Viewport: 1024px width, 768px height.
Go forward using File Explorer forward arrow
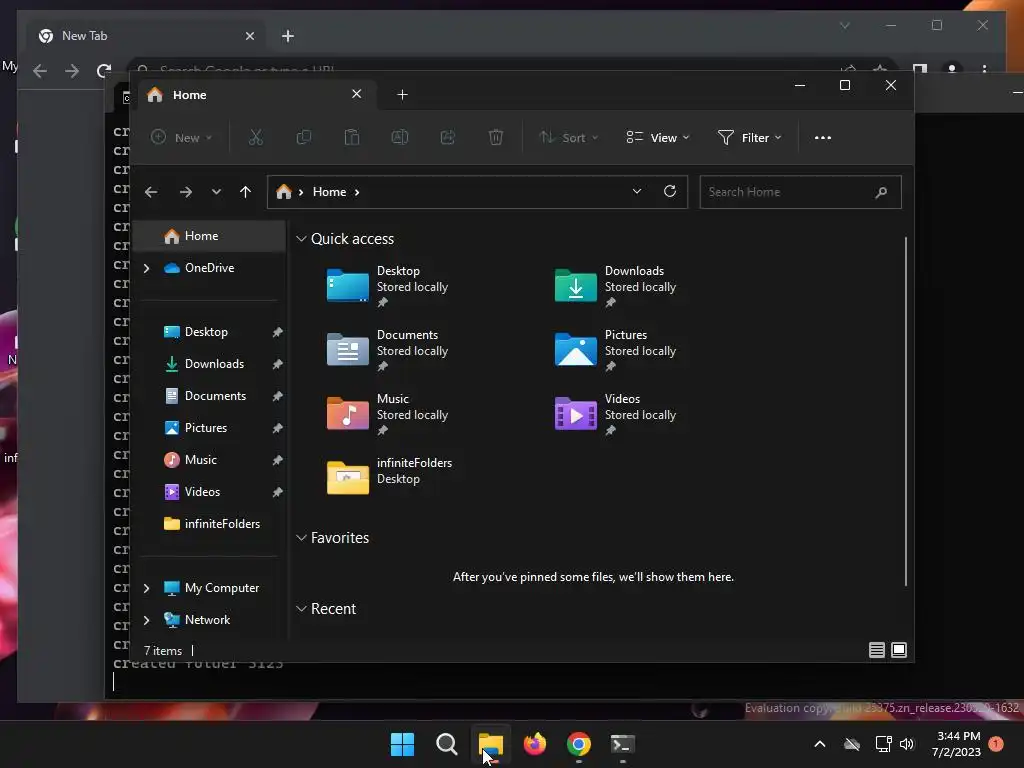[185, 192]
